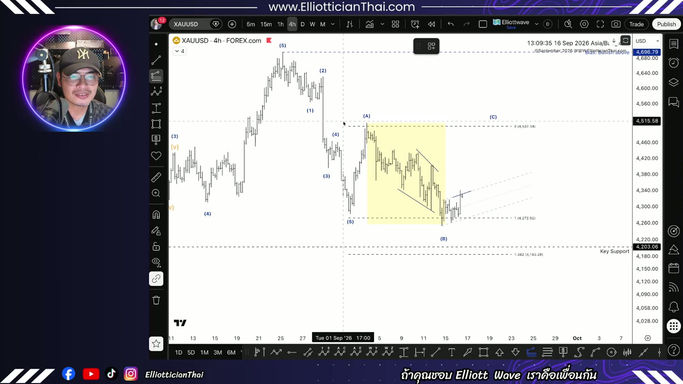Toggle hide all drawings eye
Viewport: 683px width, 384px height.
pos(156,262)
